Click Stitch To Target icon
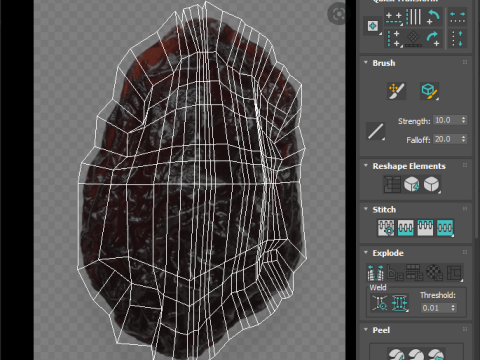 pyautogui.click(x=386, y=228)
